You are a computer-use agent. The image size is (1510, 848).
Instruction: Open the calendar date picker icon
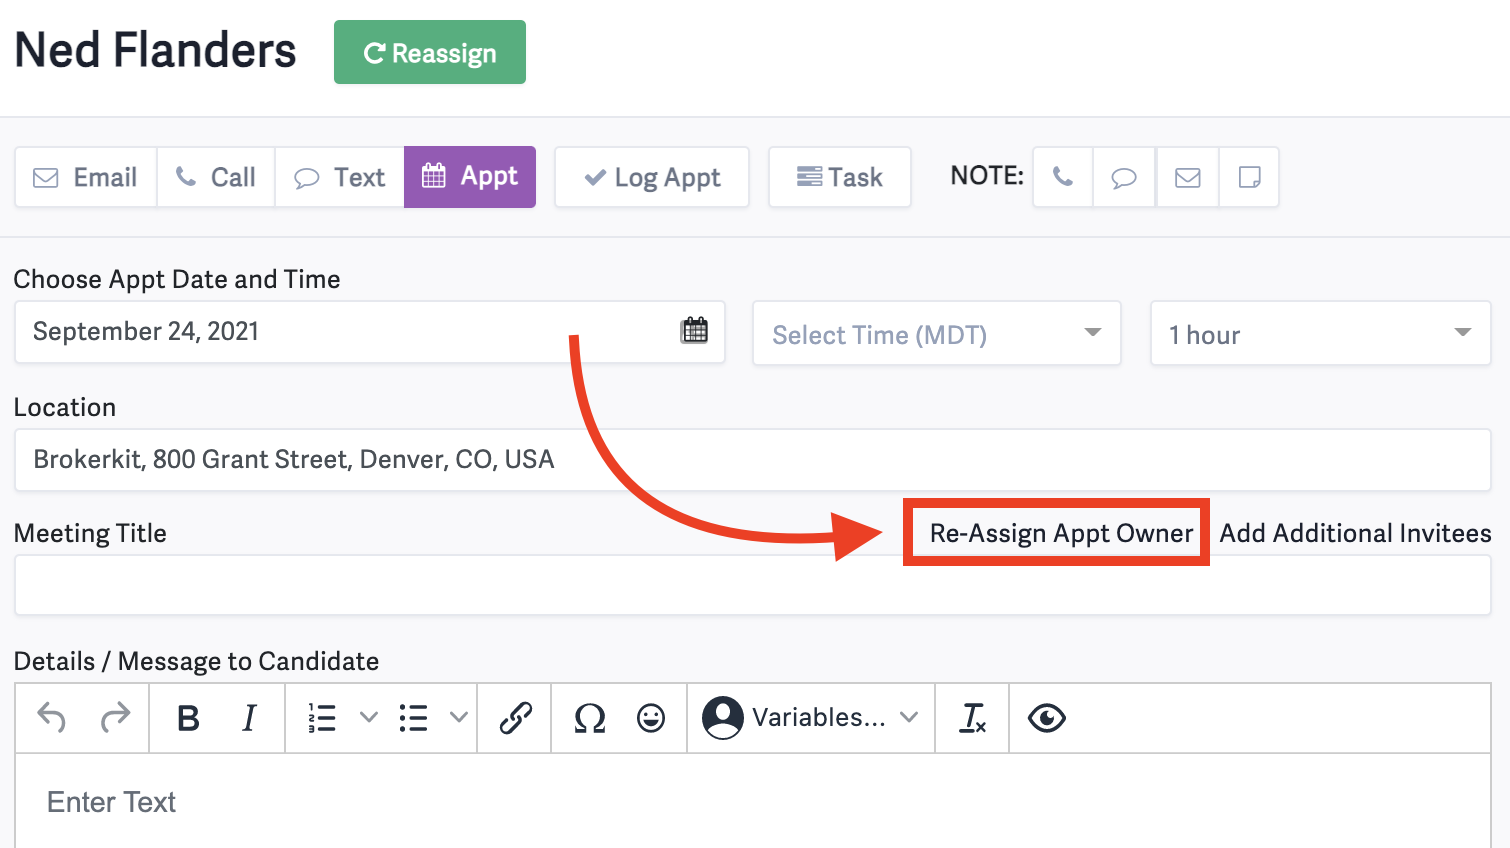pos(694,330)
